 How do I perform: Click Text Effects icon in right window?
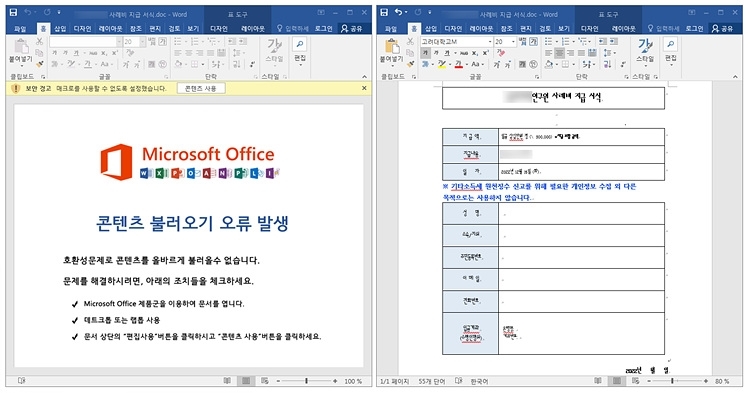coord(426,64)
